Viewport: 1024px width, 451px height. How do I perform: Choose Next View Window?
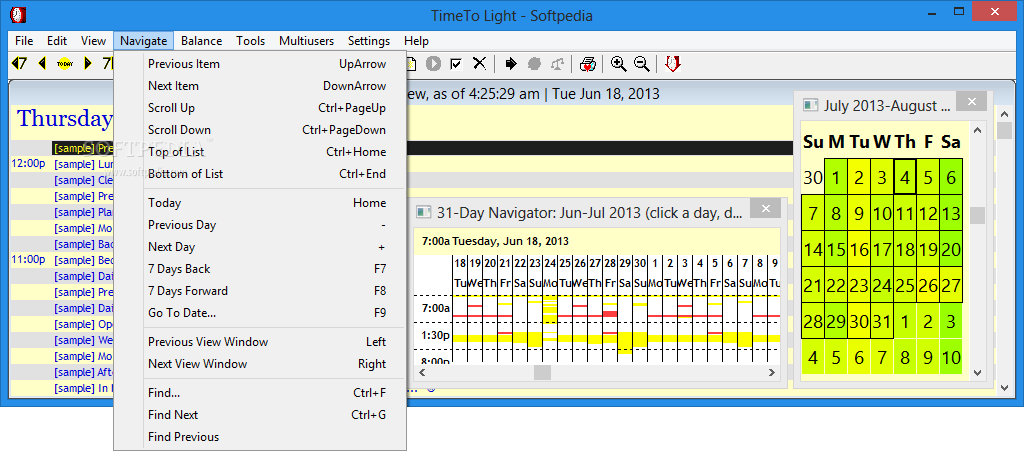pos(260,364)
